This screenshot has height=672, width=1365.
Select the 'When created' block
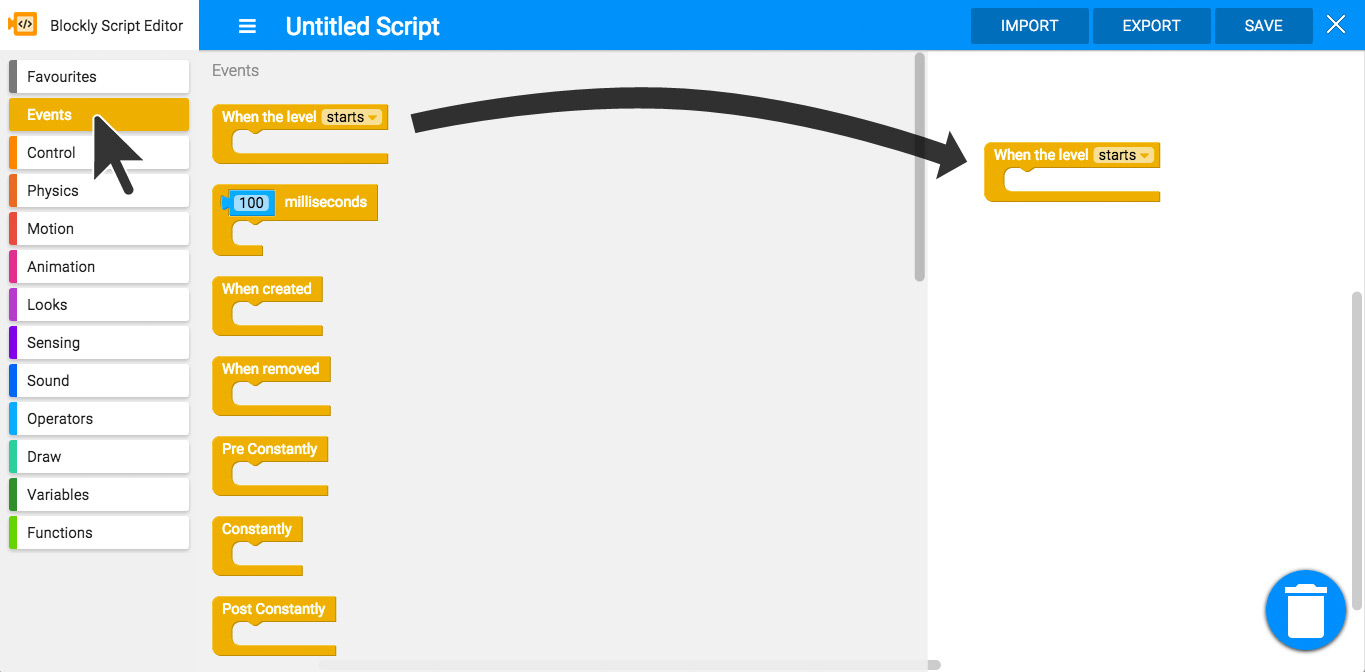point(267,289)
